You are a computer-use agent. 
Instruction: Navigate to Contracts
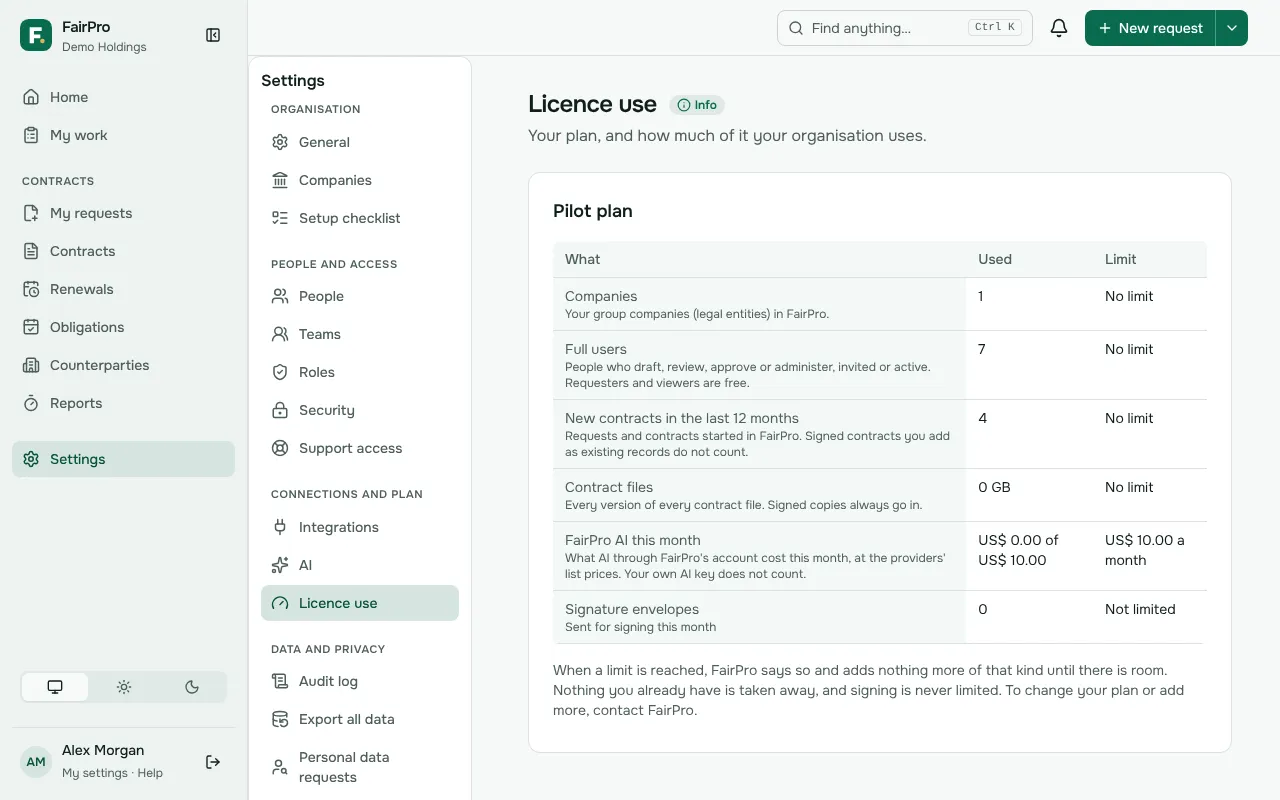tap(123, 251)
